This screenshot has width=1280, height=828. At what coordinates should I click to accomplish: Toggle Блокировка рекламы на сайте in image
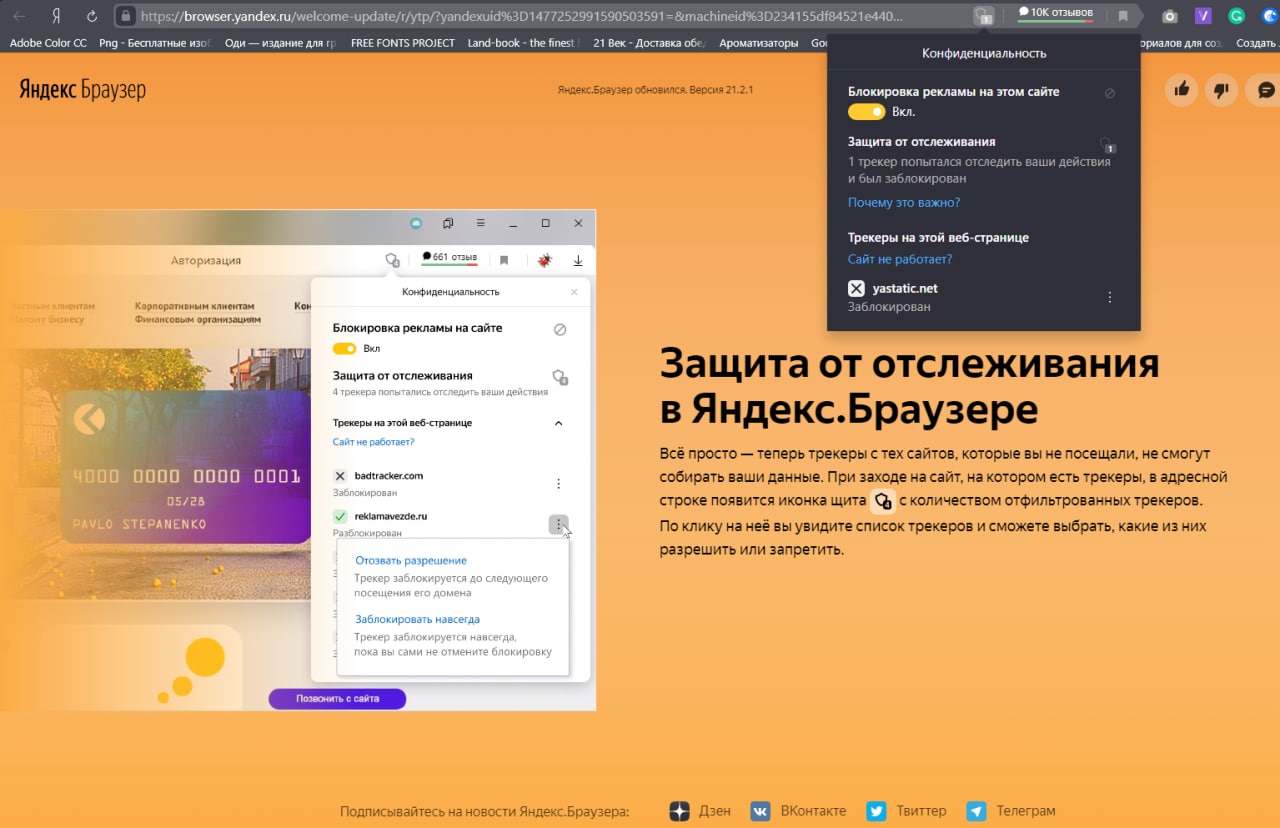point(344,348)
